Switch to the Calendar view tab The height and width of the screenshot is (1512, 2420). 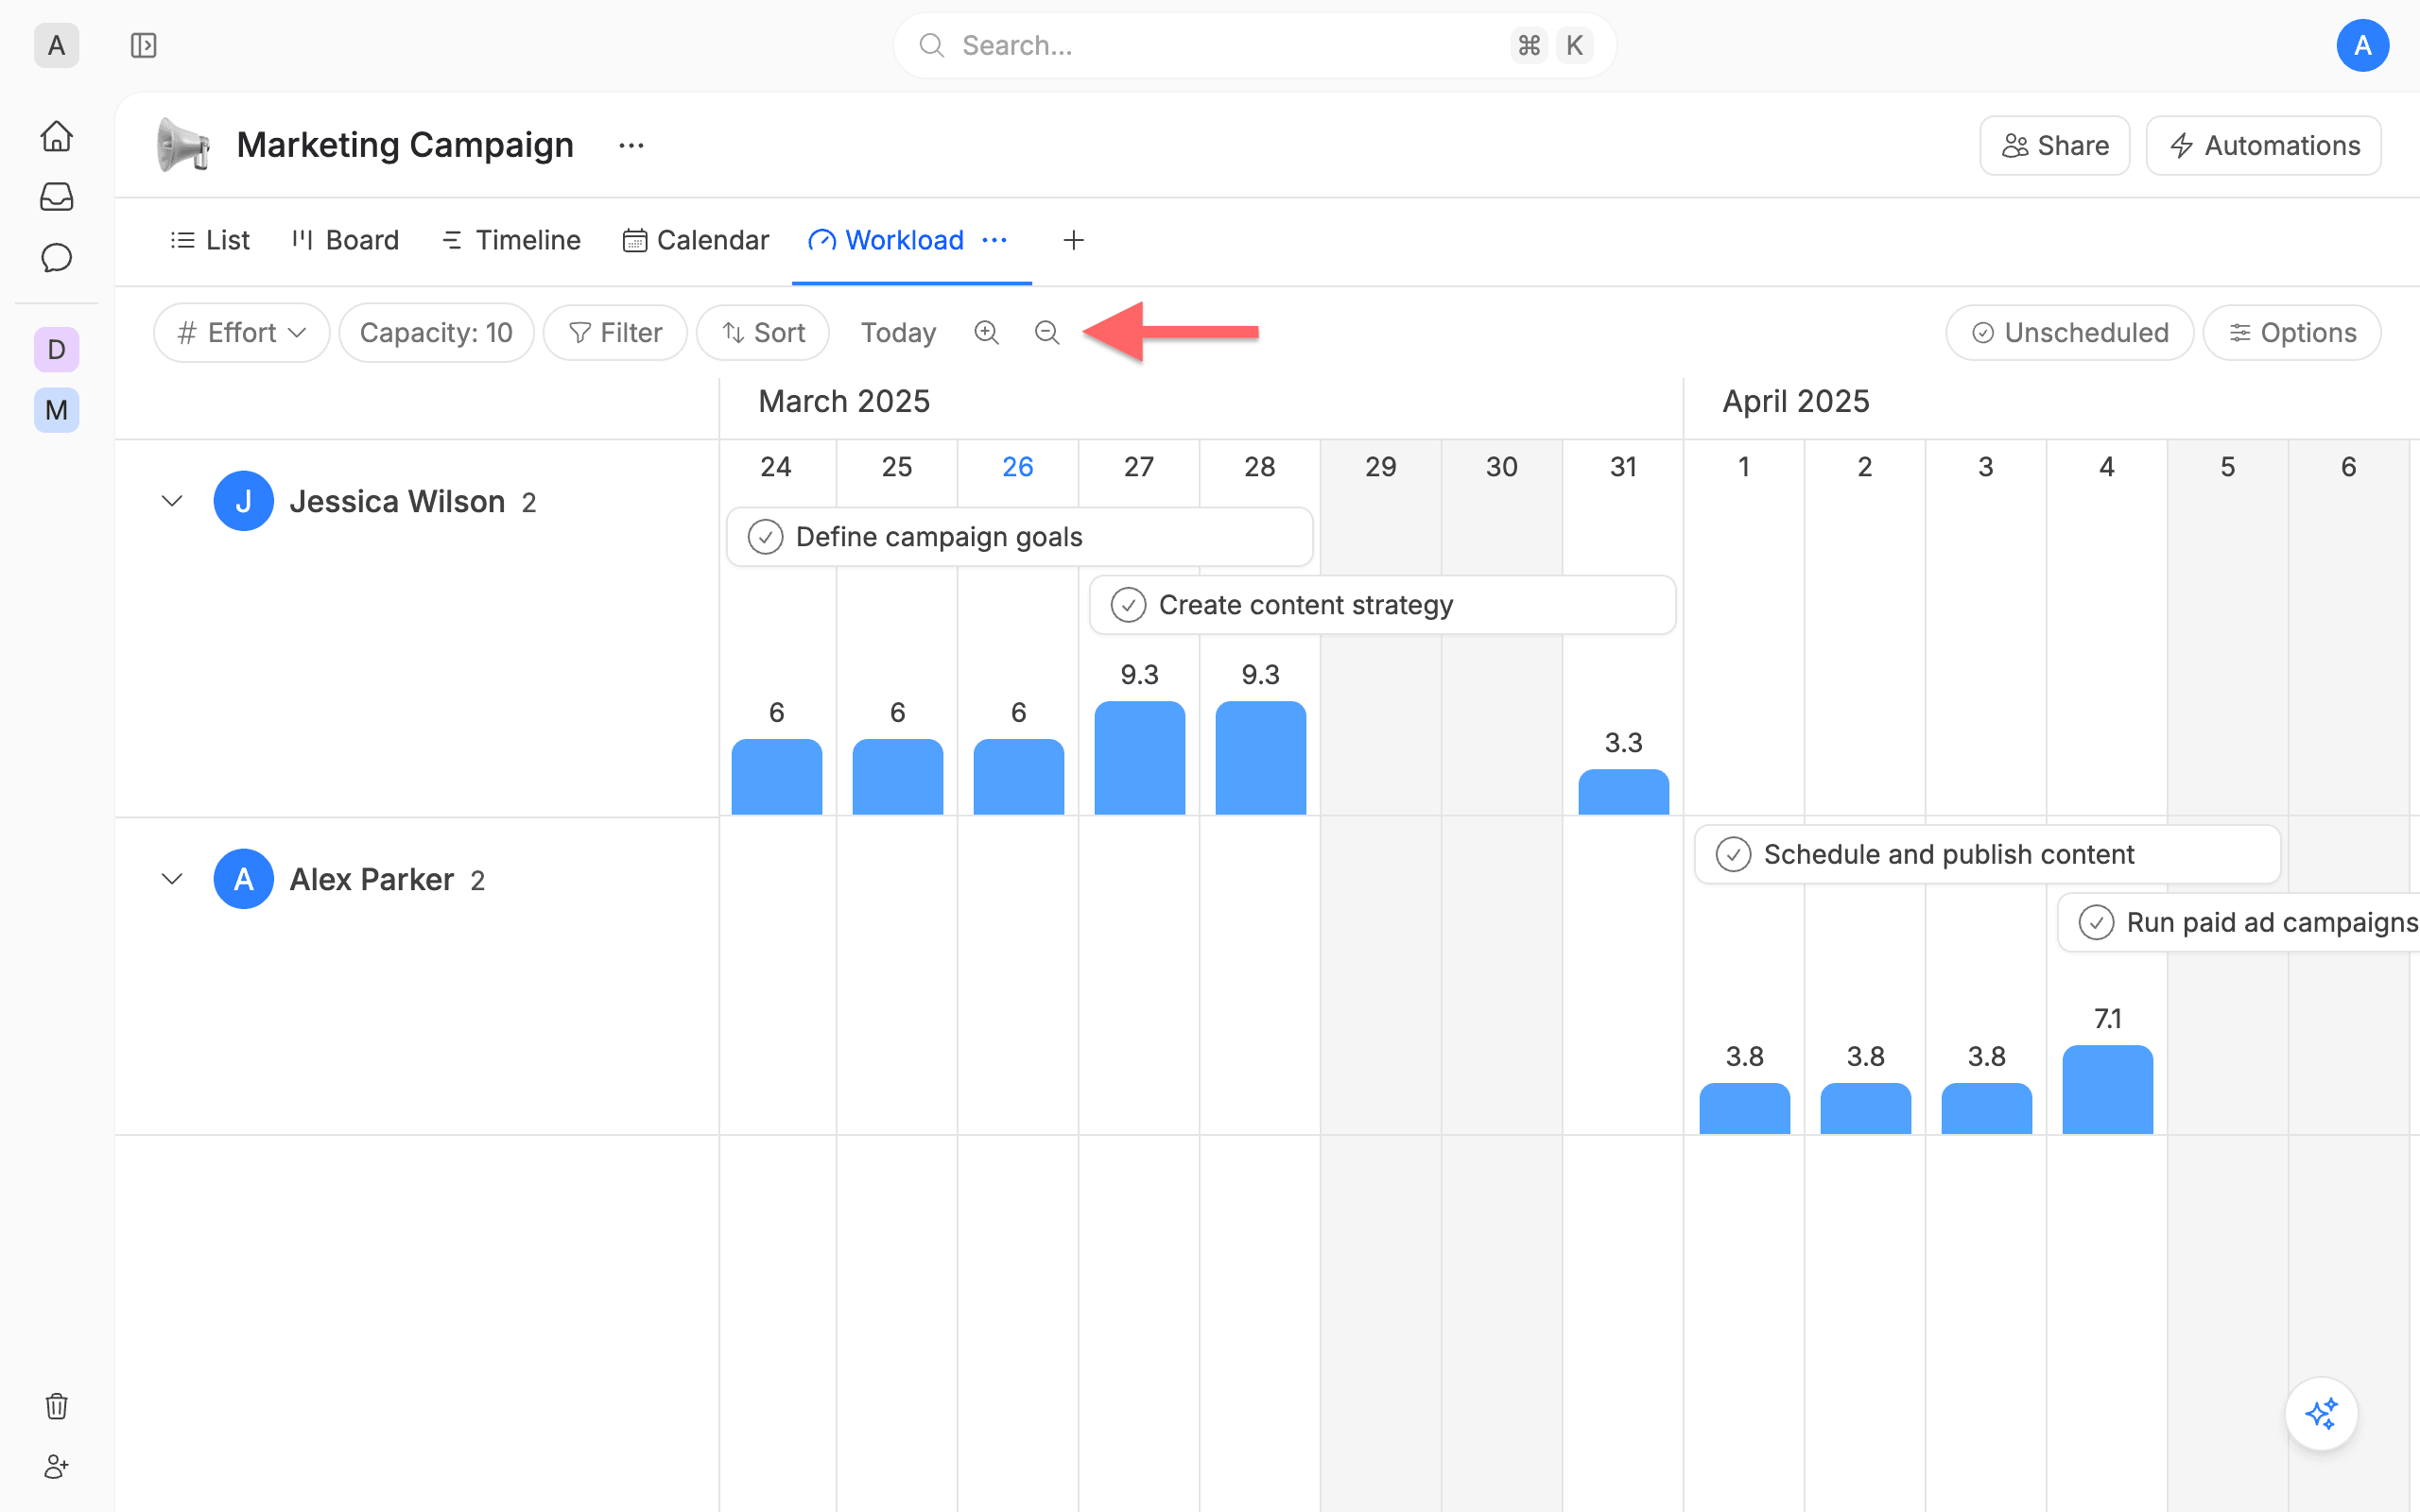pyautogui.click(x=696, y=240)
